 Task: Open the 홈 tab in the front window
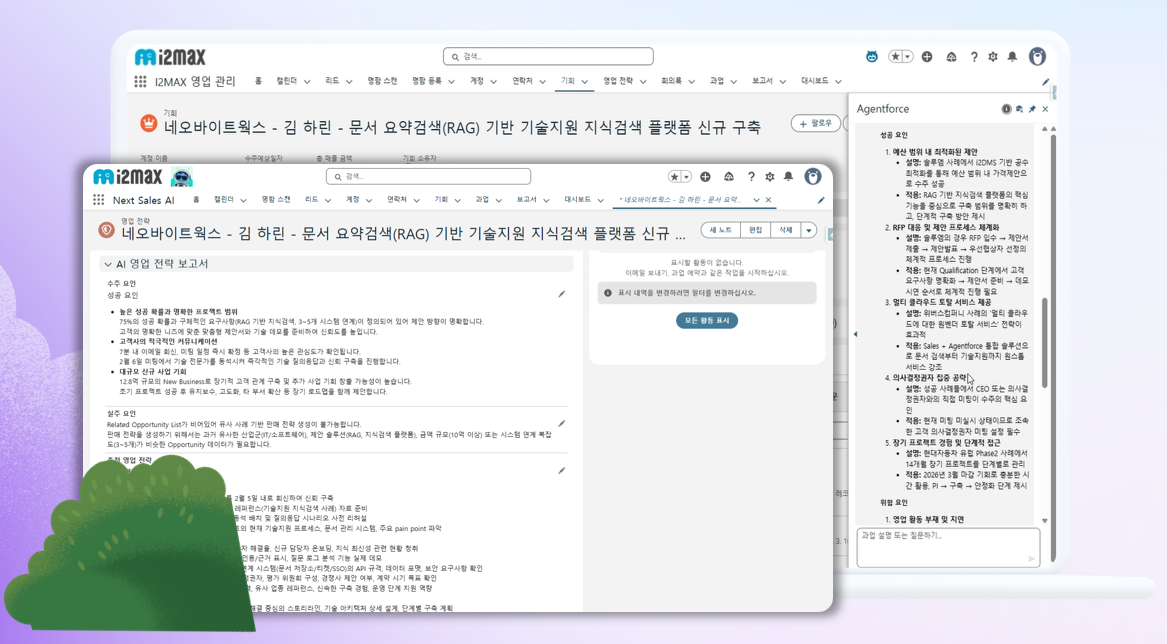point(196,200)
